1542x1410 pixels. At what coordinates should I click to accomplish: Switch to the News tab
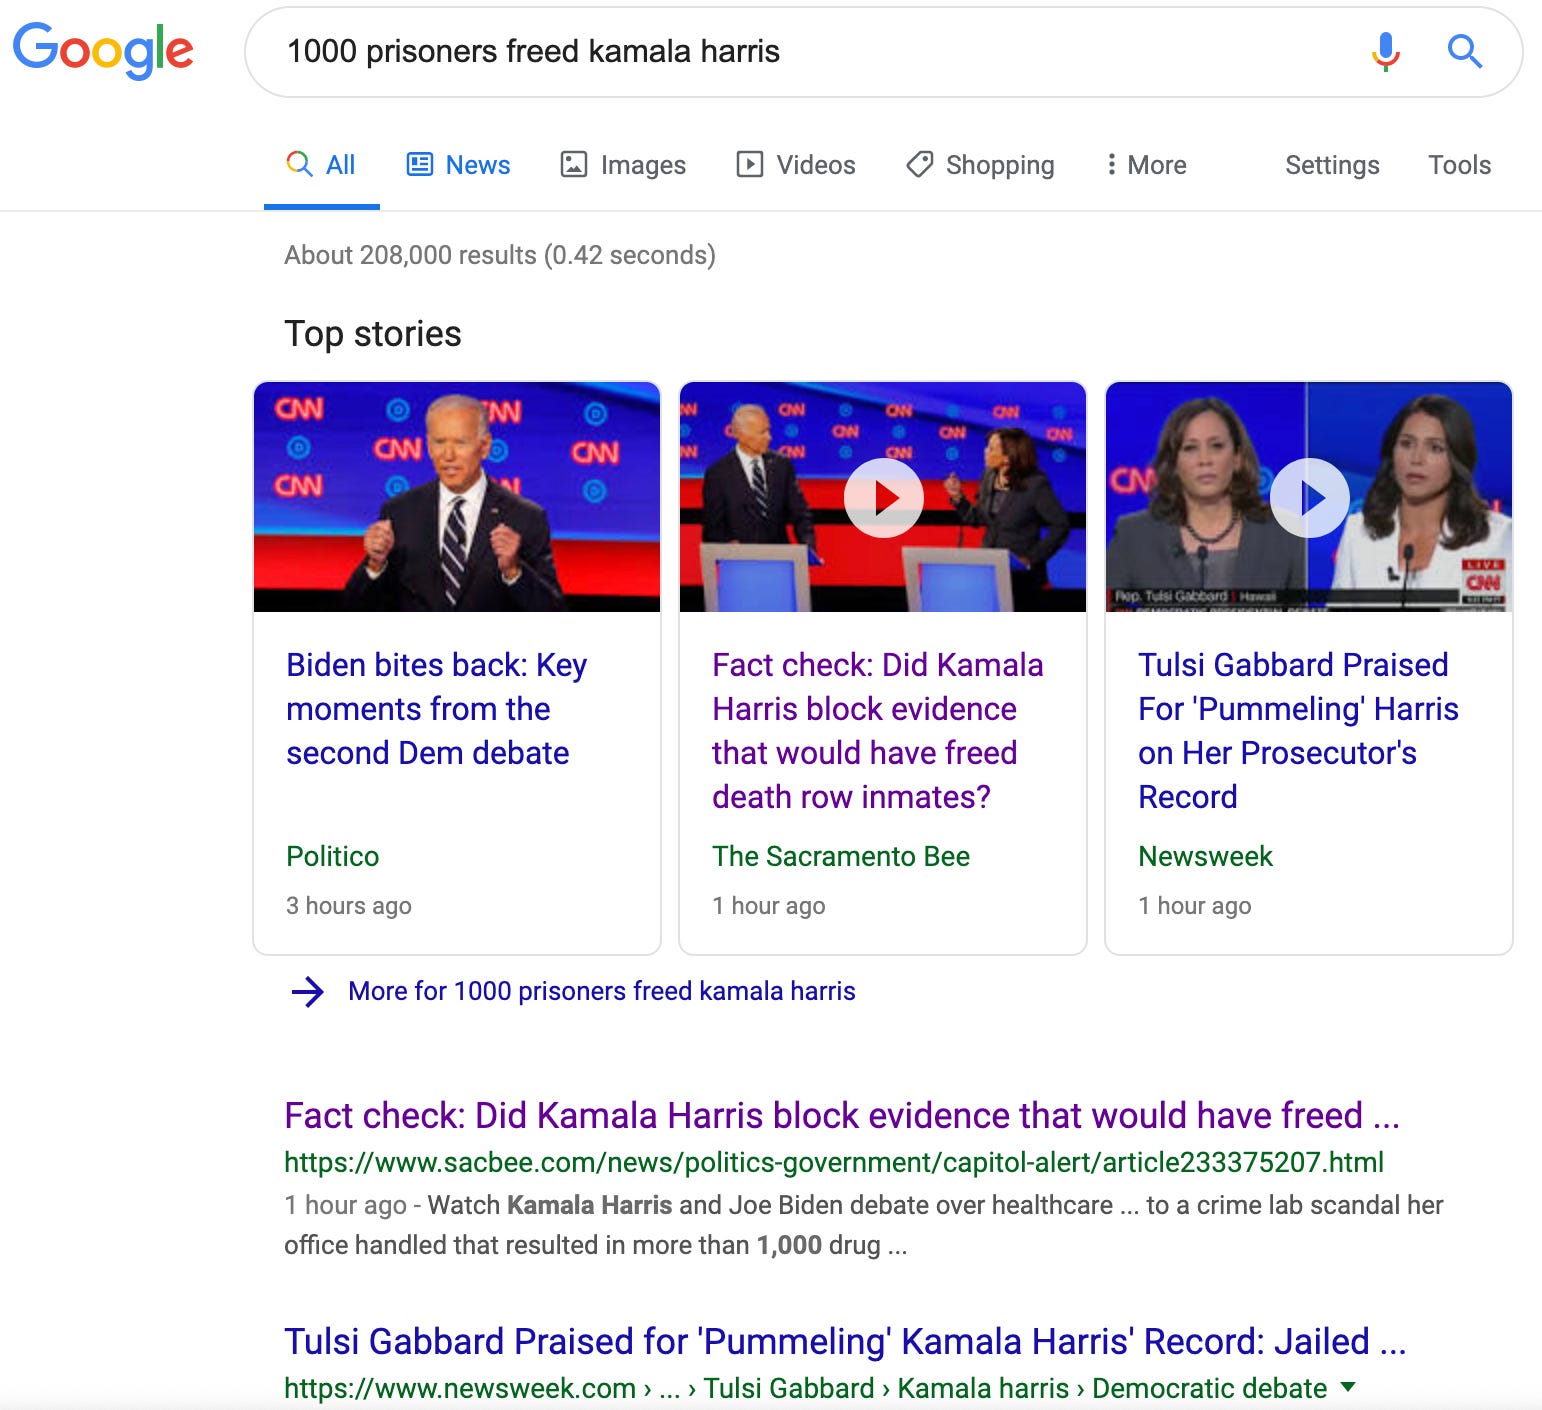tap(459, 165)
